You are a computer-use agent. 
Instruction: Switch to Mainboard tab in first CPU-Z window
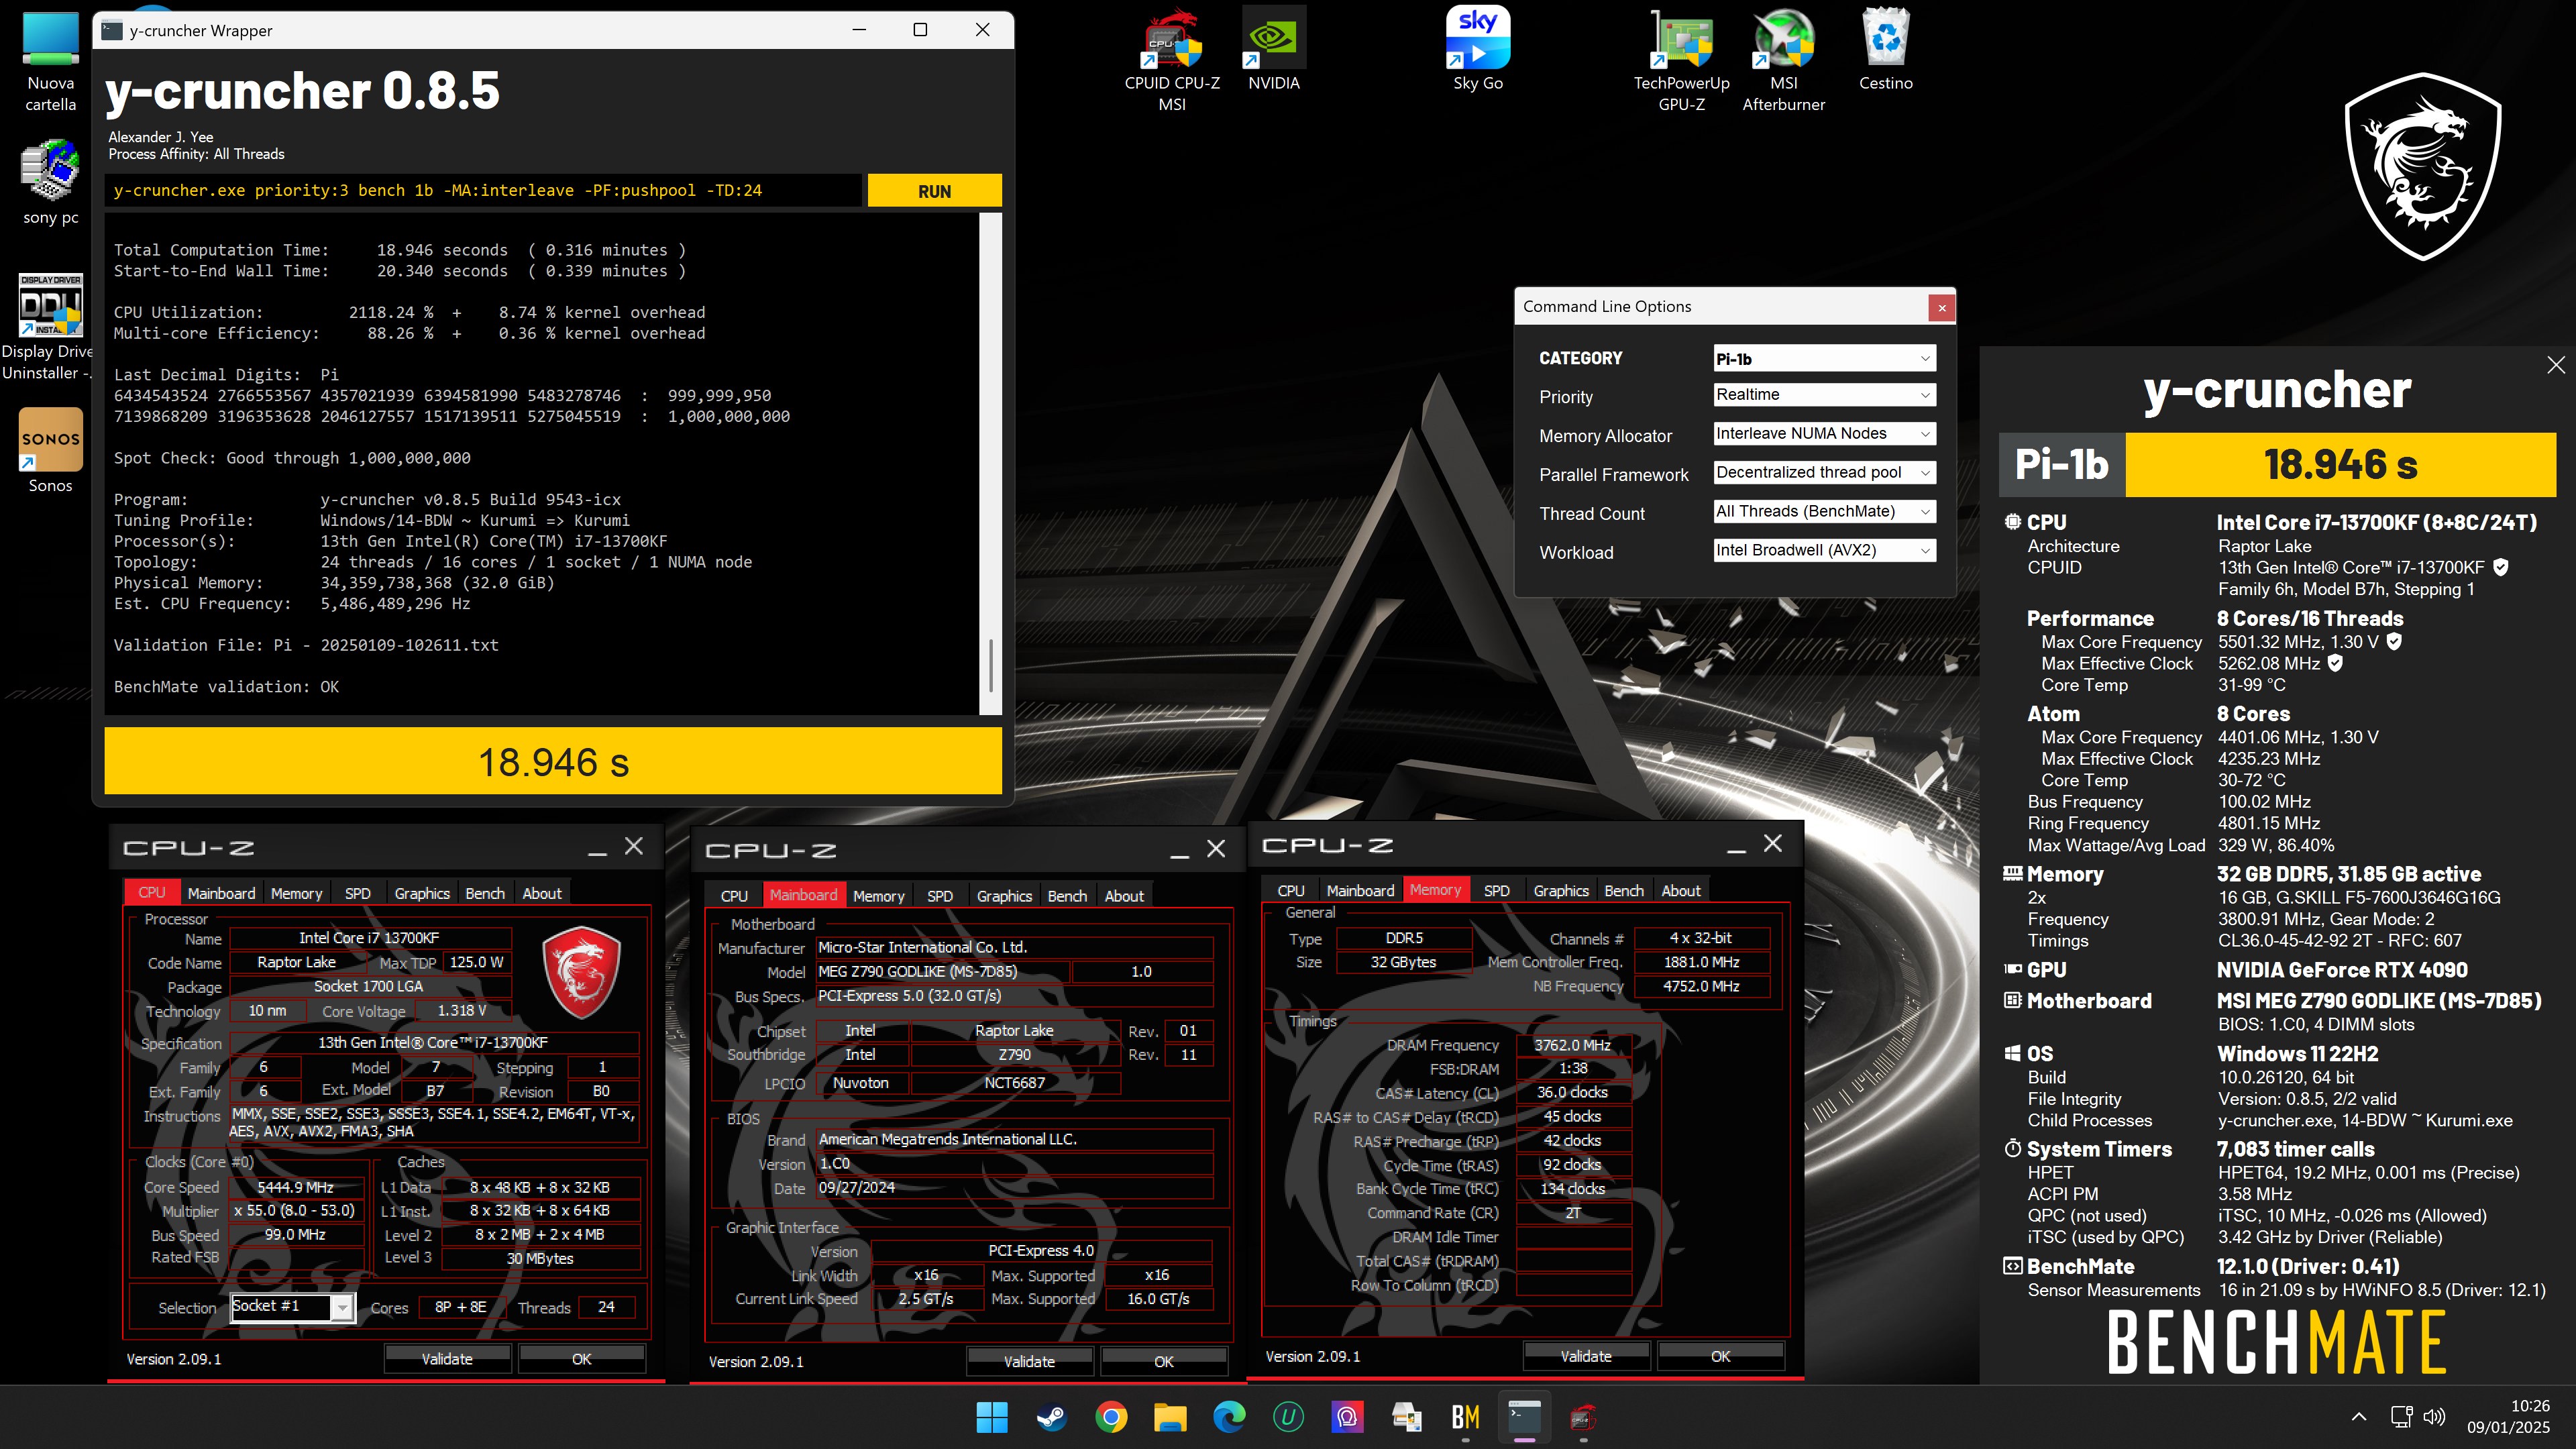221,893
